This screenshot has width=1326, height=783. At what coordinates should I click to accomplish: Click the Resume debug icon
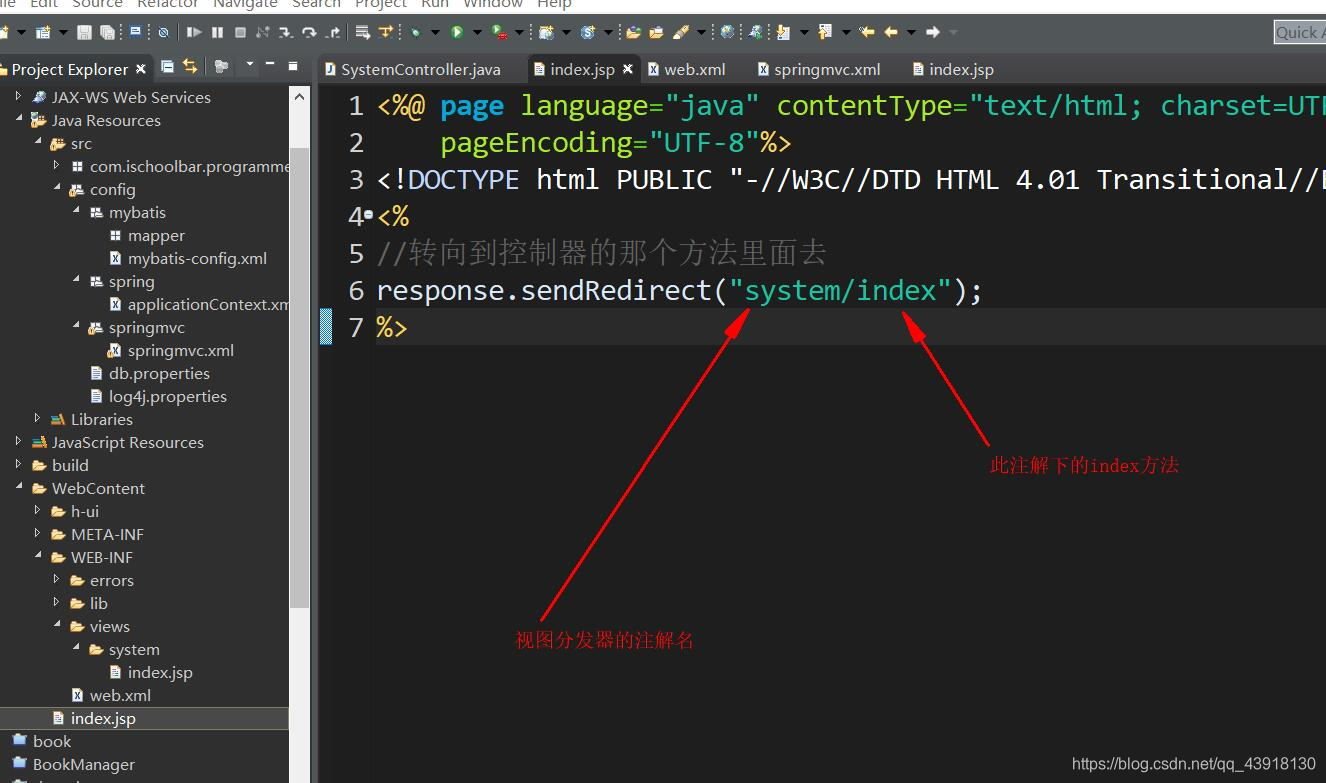(x=194, y=32)
